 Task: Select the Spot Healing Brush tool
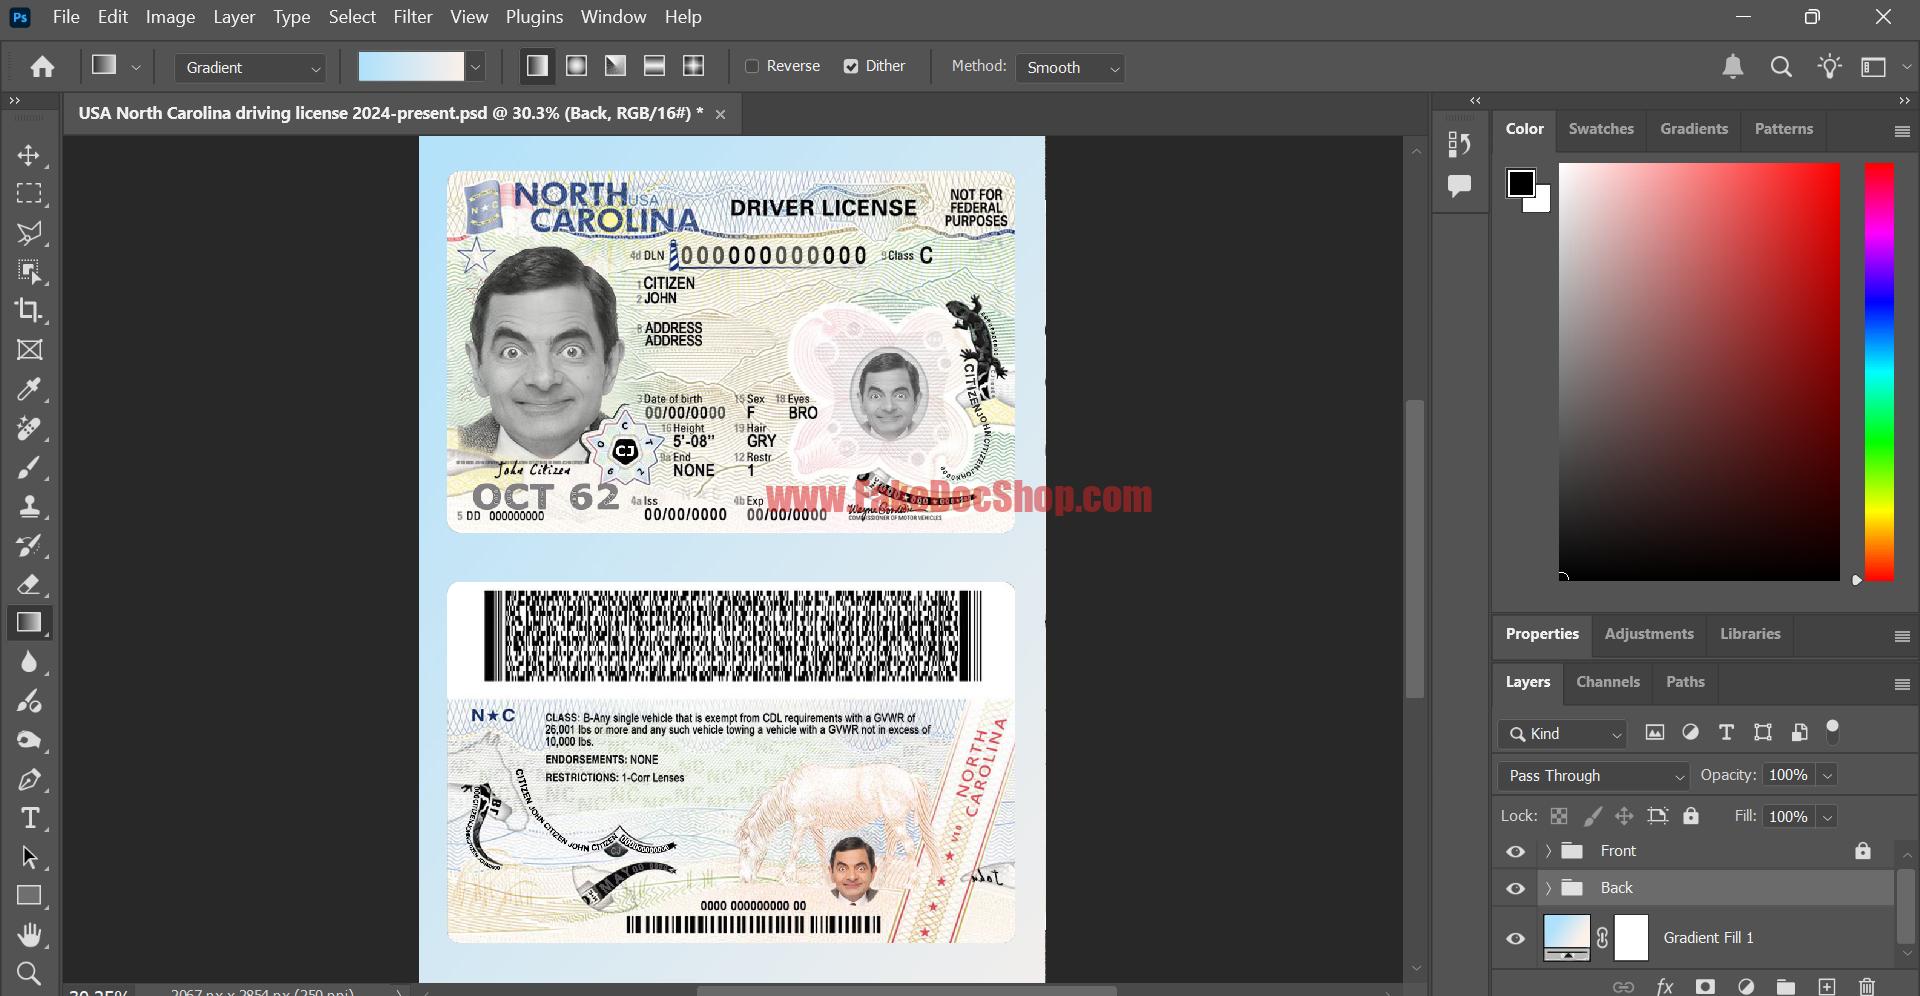pos(29,428)
